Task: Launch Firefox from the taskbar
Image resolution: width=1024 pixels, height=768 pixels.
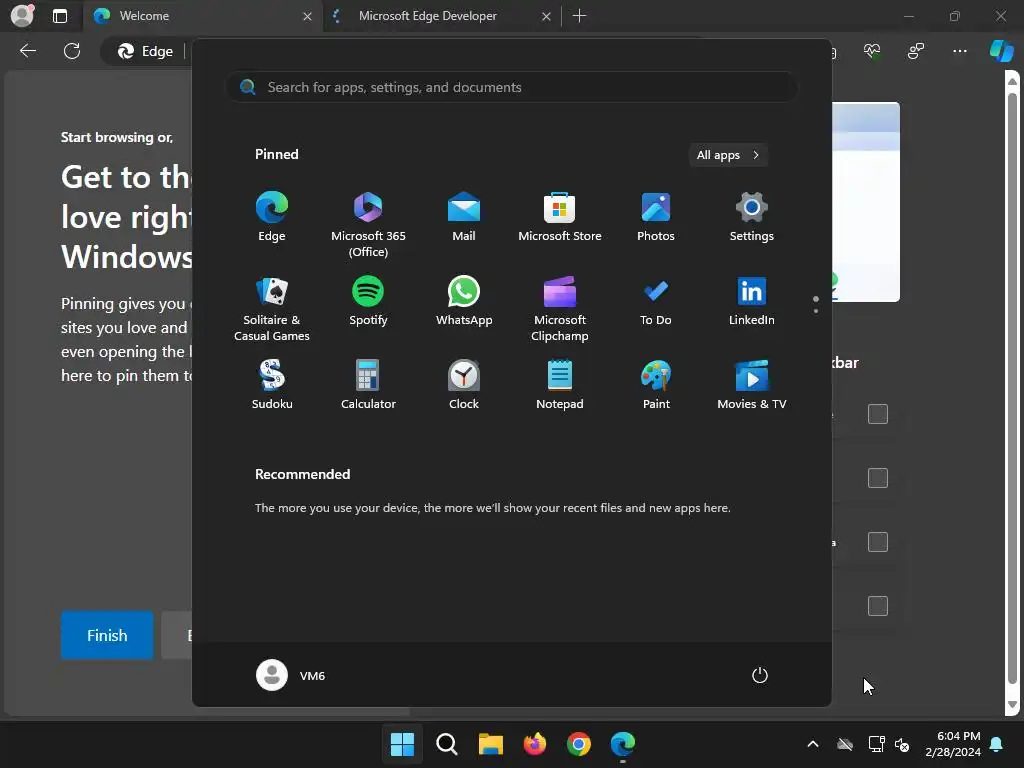Action: pyautogui.click(x=535, y=744)
